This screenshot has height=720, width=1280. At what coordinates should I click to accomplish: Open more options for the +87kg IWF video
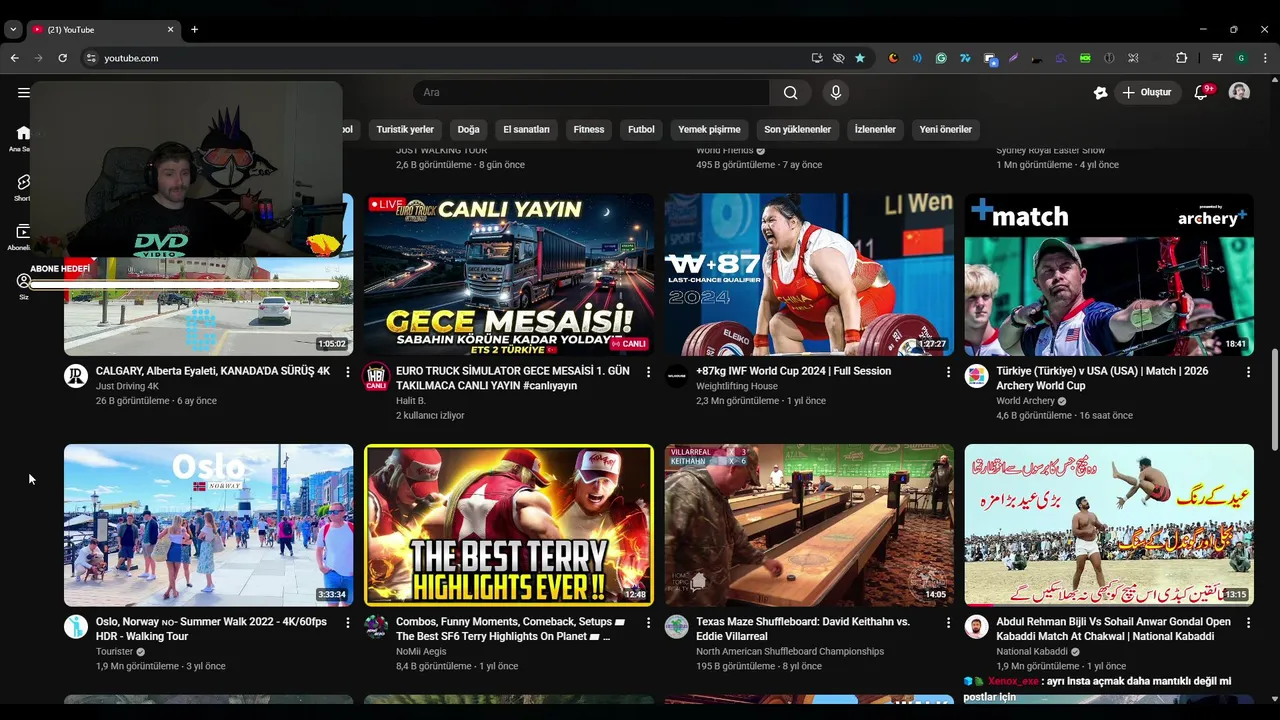948,372
